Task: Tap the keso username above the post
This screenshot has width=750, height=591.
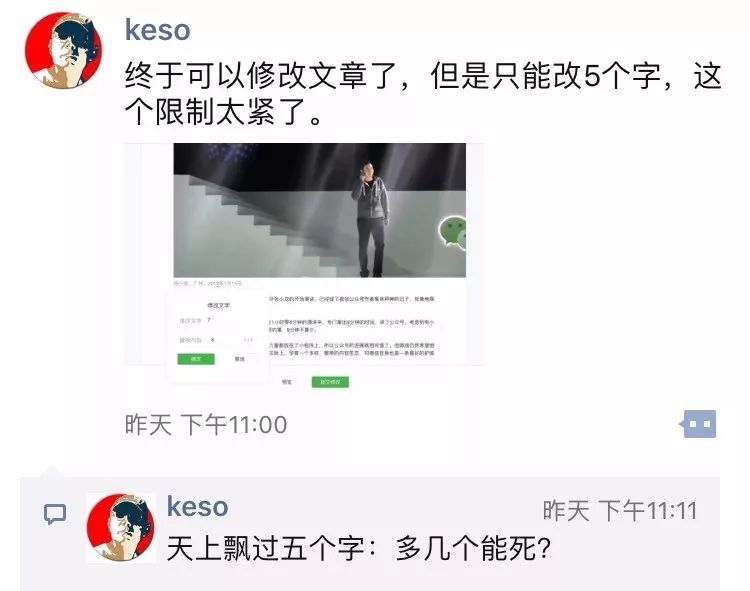Action: tap(157, 30)
